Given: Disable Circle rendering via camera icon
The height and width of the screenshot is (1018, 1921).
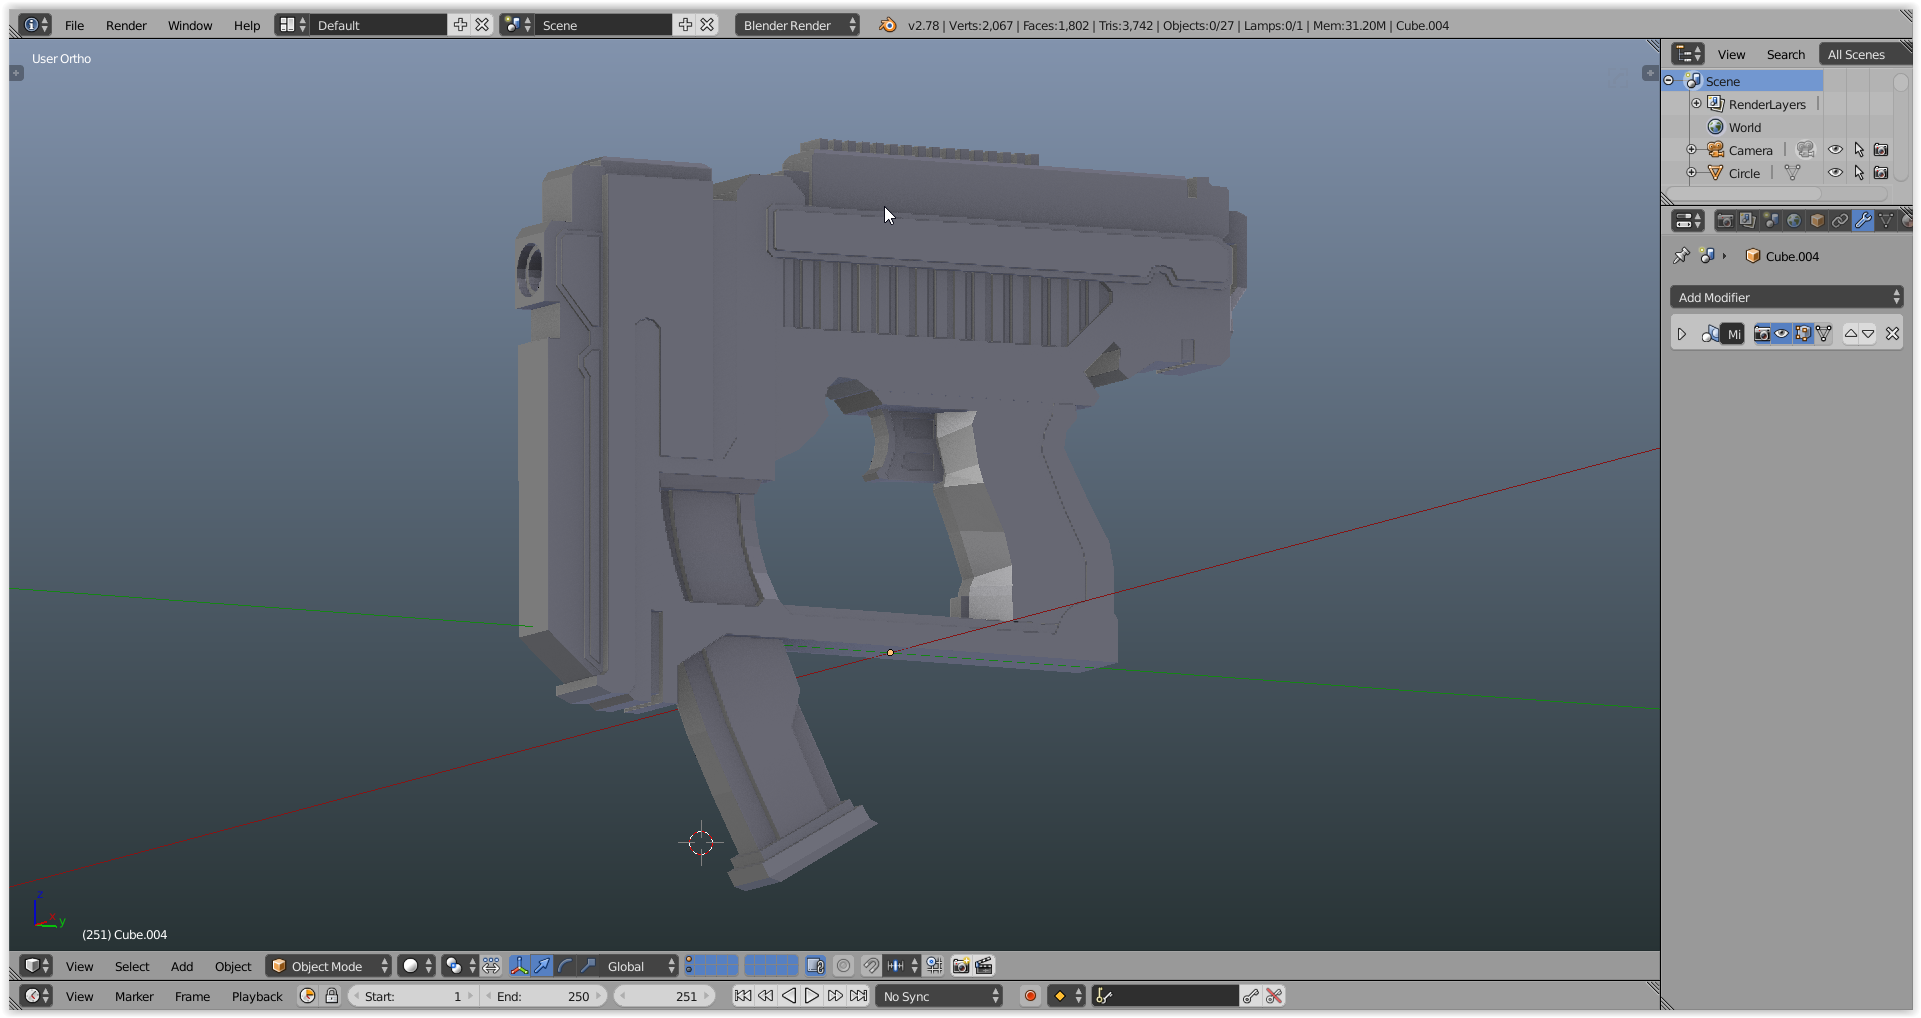Looking at the screenshot, I should tap(1881, 173).
